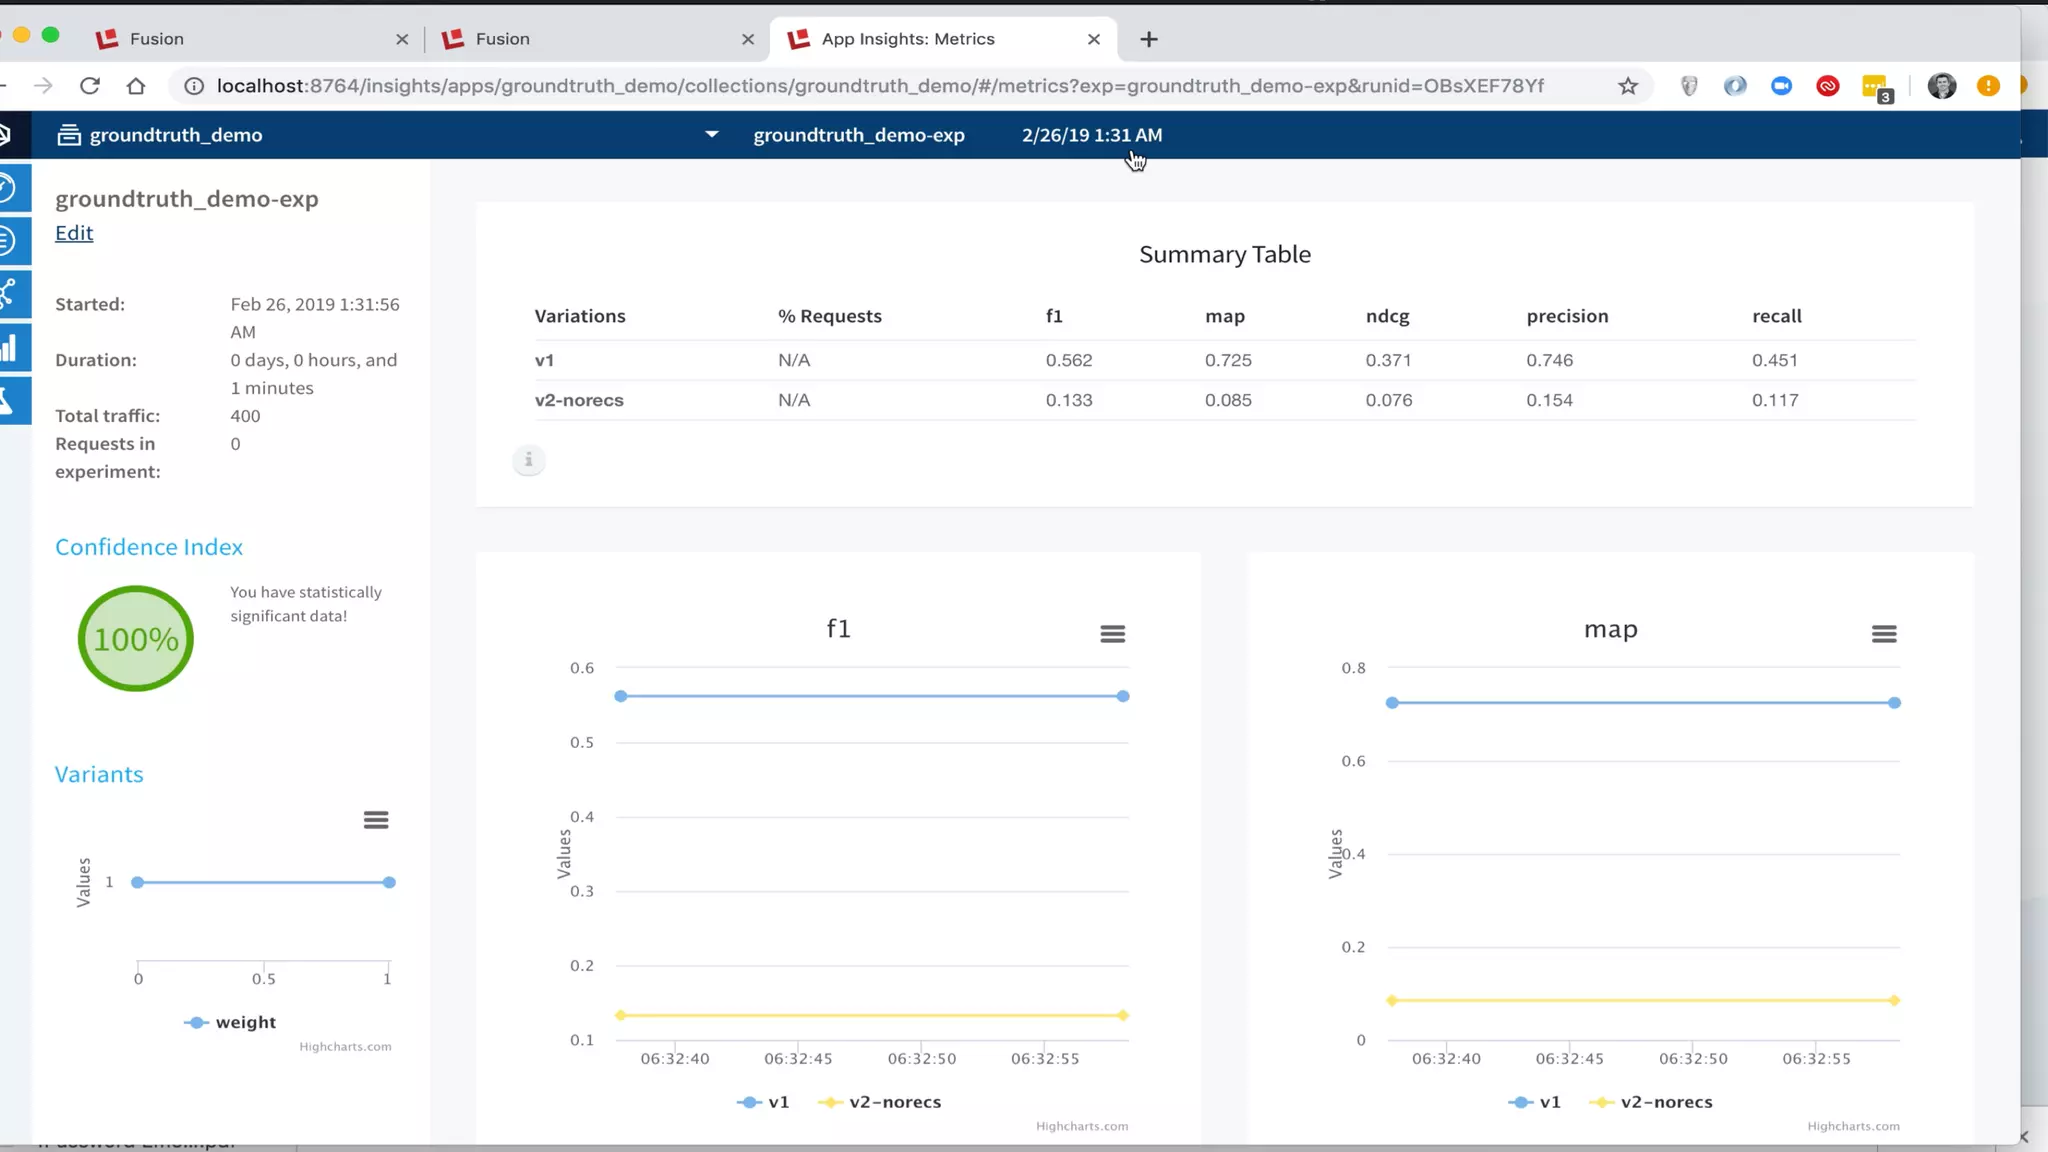Image resolution: width=2048 pixels, height=1152 pixels.
Task: Click the 2/26/19 1:31 AM run selector
Action: [1091, 135]
